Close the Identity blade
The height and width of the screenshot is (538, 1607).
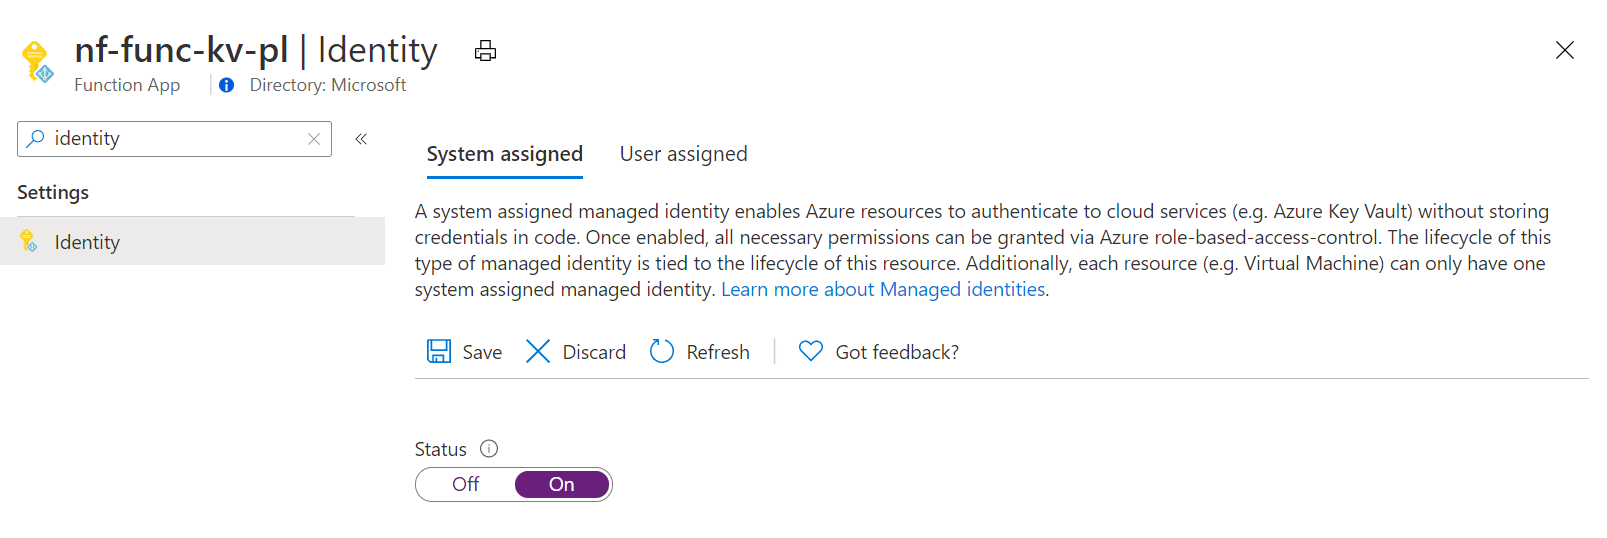(x=1565, y=50)
